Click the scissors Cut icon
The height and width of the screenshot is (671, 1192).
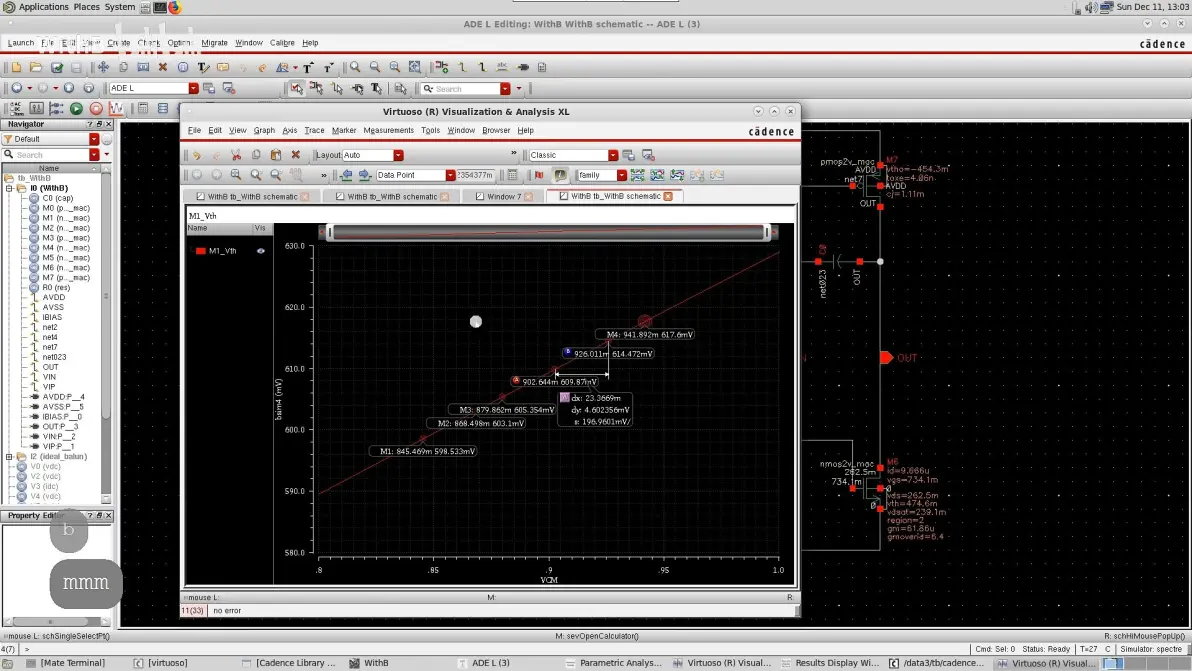point(236,155)
